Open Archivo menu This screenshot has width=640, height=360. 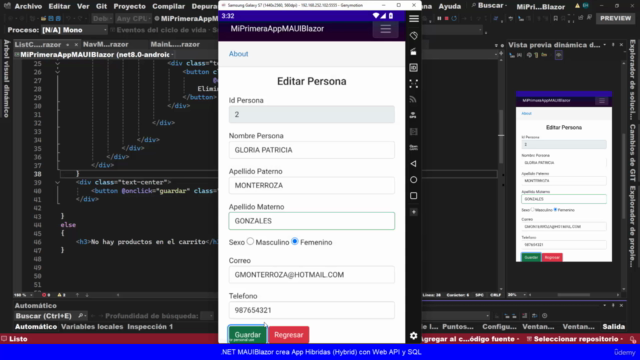click(28, 7)
